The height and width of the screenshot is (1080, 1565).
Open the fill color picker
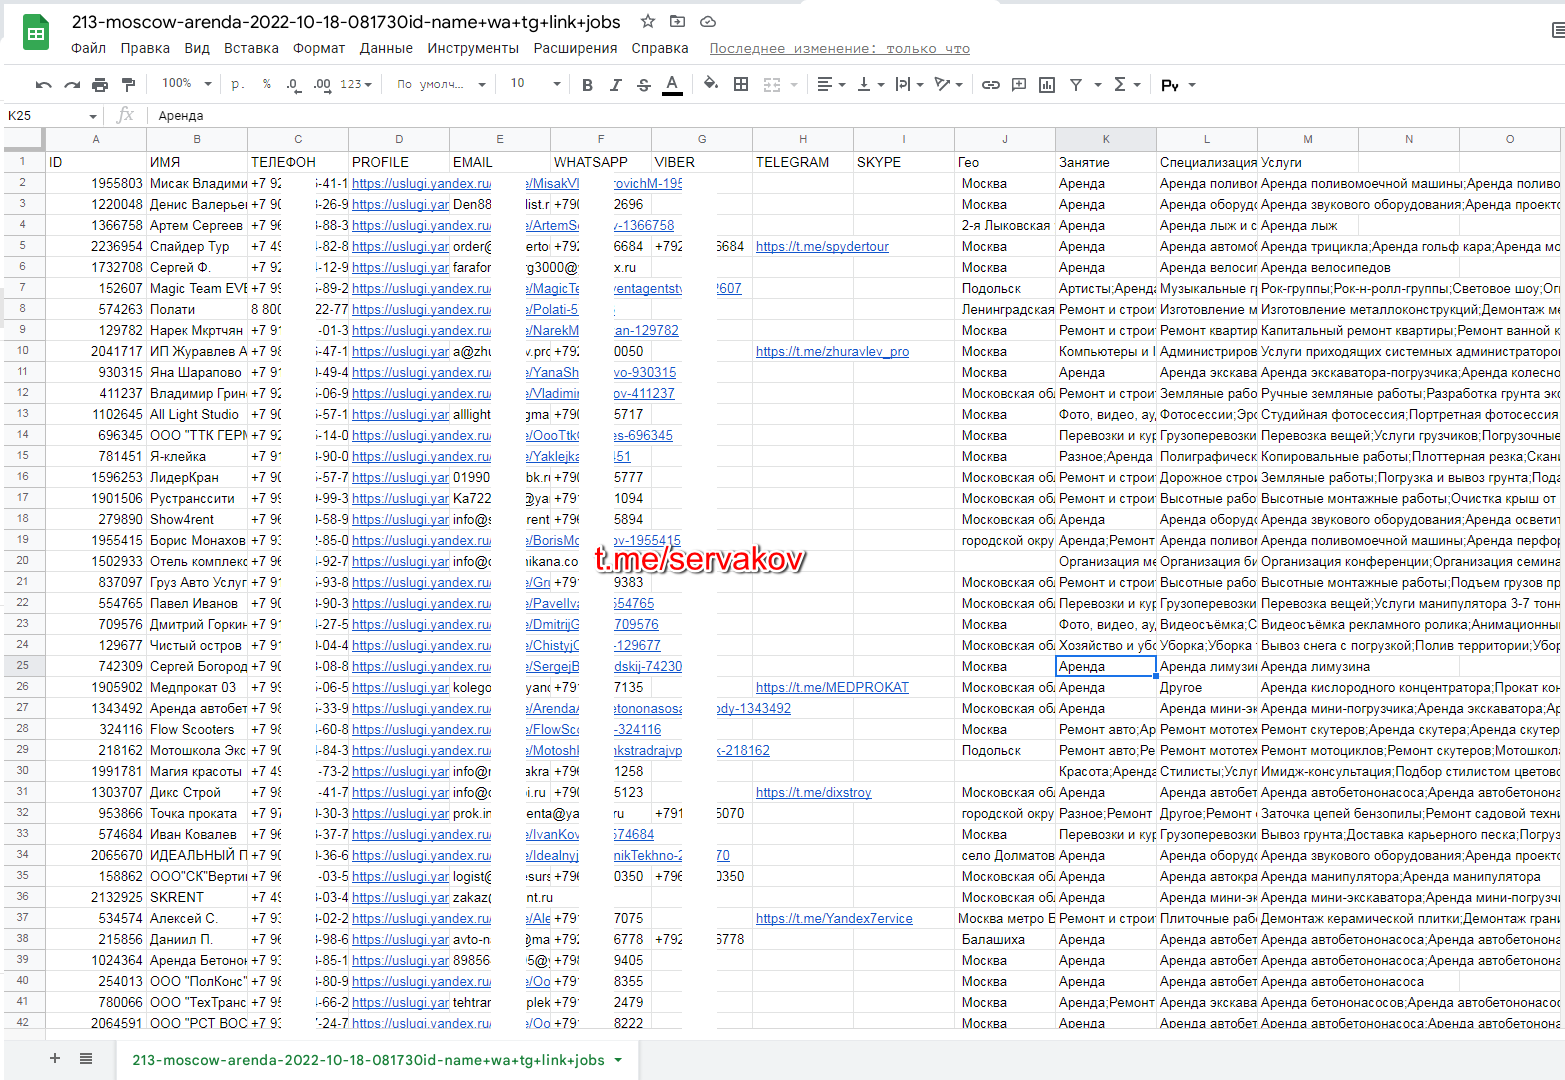click(711, 84)
